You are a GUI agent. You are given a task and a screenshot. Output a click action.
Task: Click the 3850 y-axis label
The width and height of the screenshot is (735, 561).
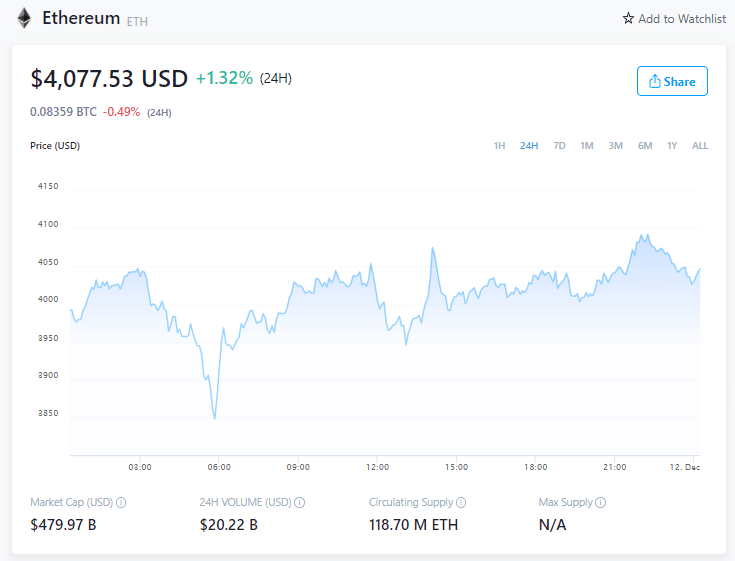pyautogui.click(x=48, y=413)
